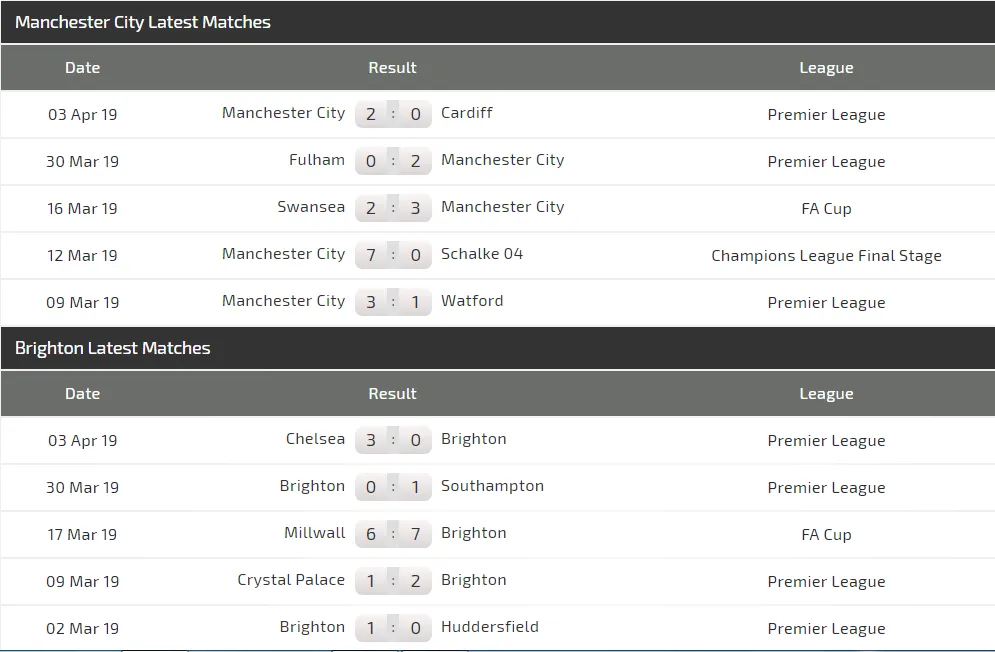
Task: Open the Brighton vs Huddersfield score box
Action: (x=393, y=627)
